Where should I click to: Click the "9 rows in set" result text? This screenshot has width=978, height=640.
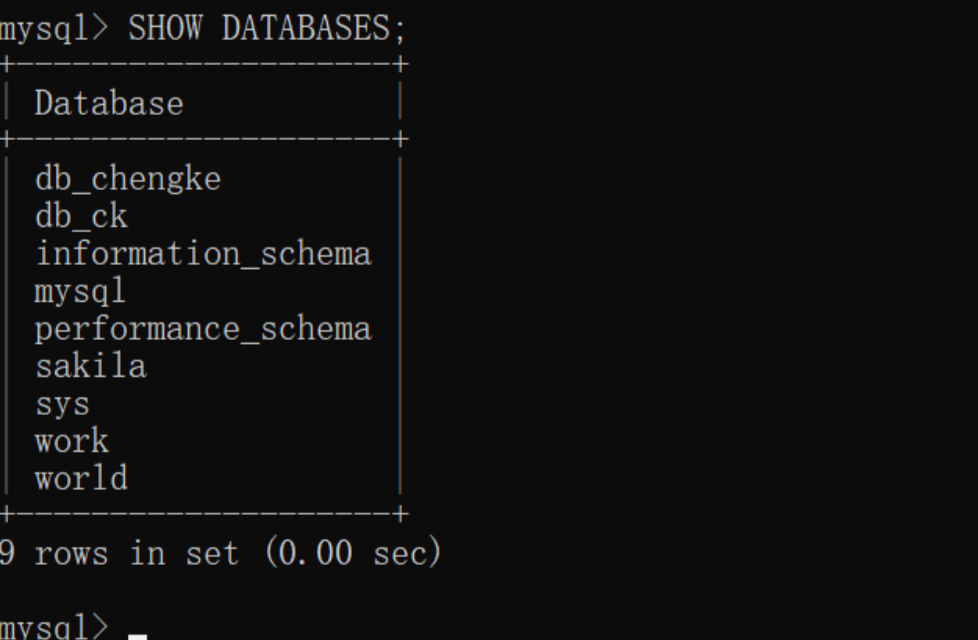[x=120, y=553]
